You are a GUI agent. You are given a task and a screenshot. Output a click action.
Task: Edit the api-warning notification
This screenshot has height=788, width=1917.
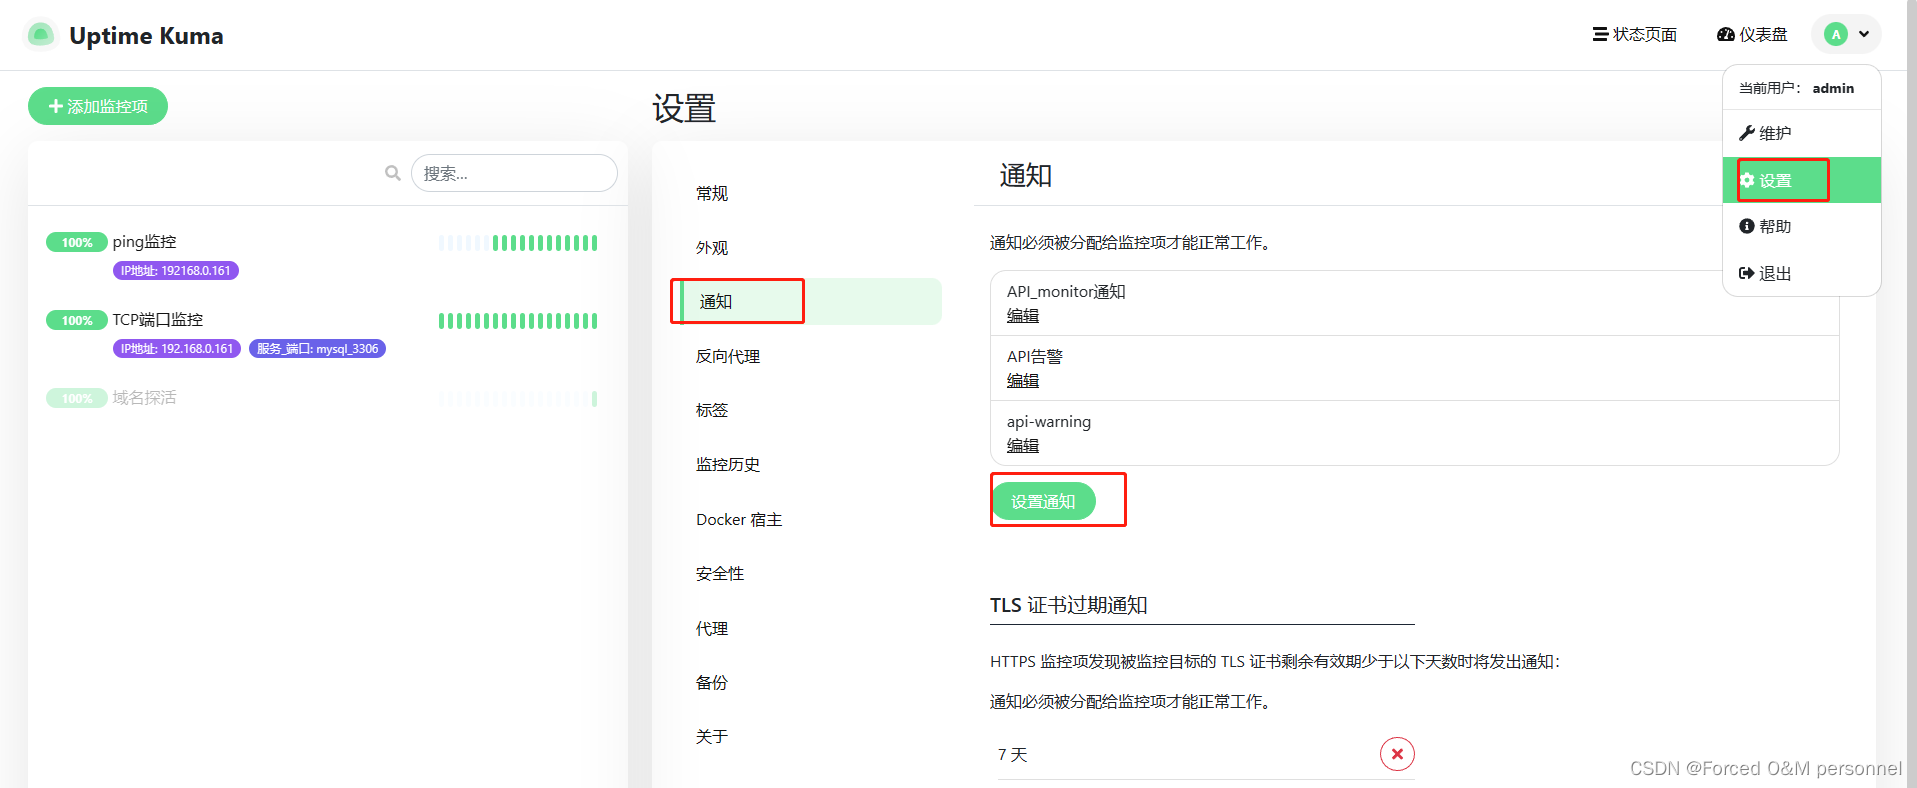point(1023,446)
